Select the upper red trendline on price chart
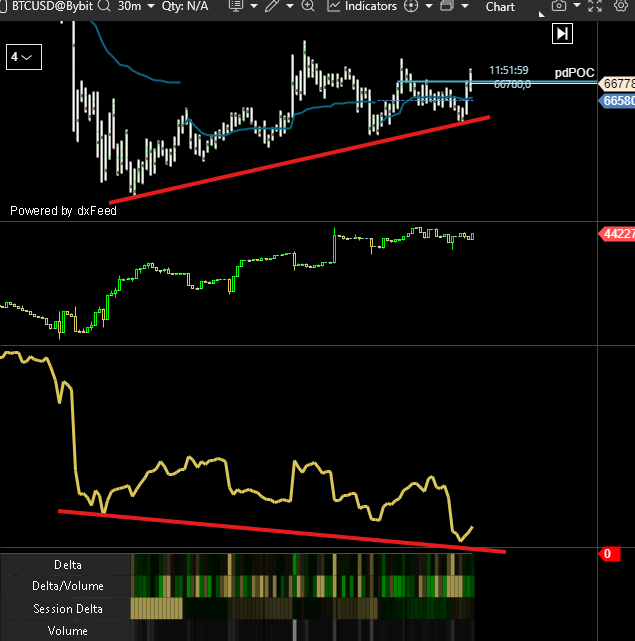Viewport: 635px width, 641px height. pos(299,160)
